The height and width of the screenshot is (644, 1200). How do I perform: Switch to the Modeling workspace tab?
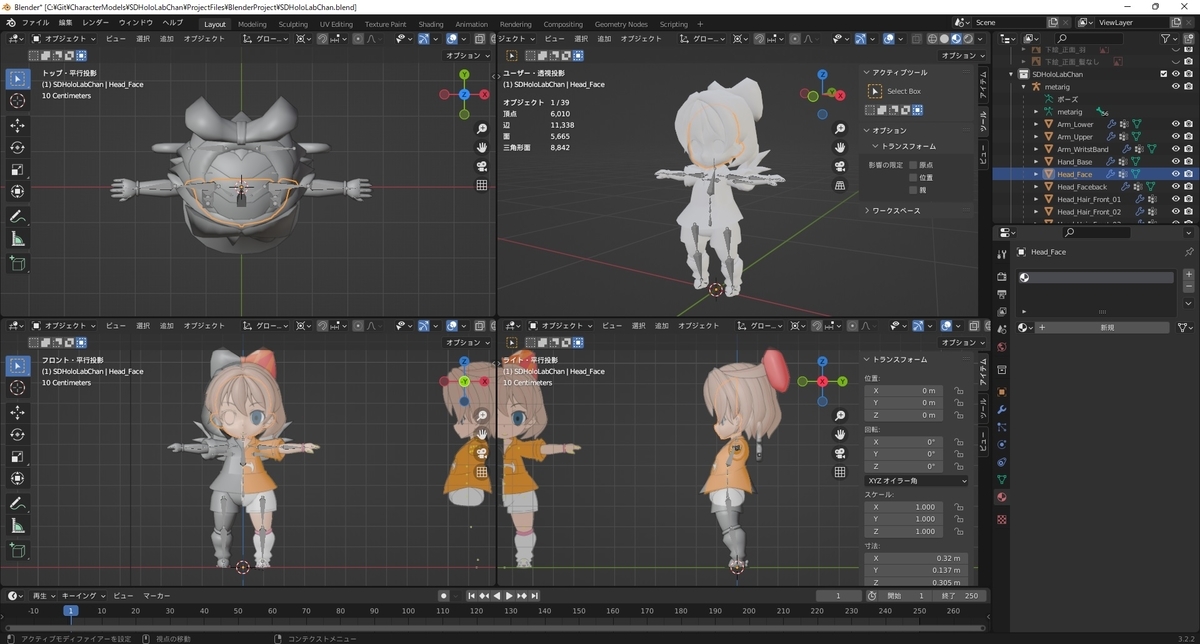click(x=252, y=24)
